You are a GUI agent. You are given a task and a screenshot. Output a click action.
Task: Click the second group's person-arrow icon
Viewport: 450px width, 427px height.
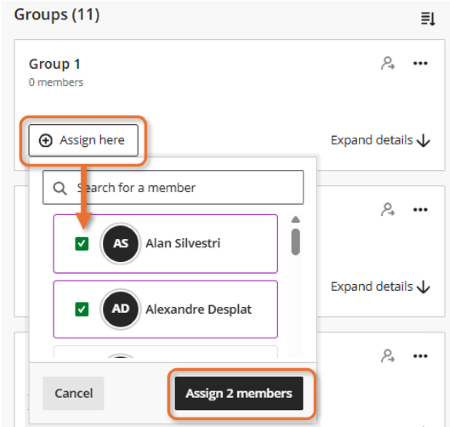click(388, 209)
